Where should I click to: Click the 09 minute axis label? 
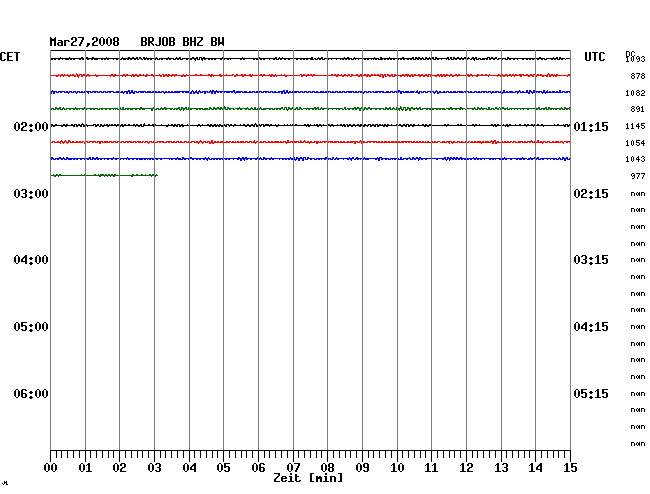362,468
